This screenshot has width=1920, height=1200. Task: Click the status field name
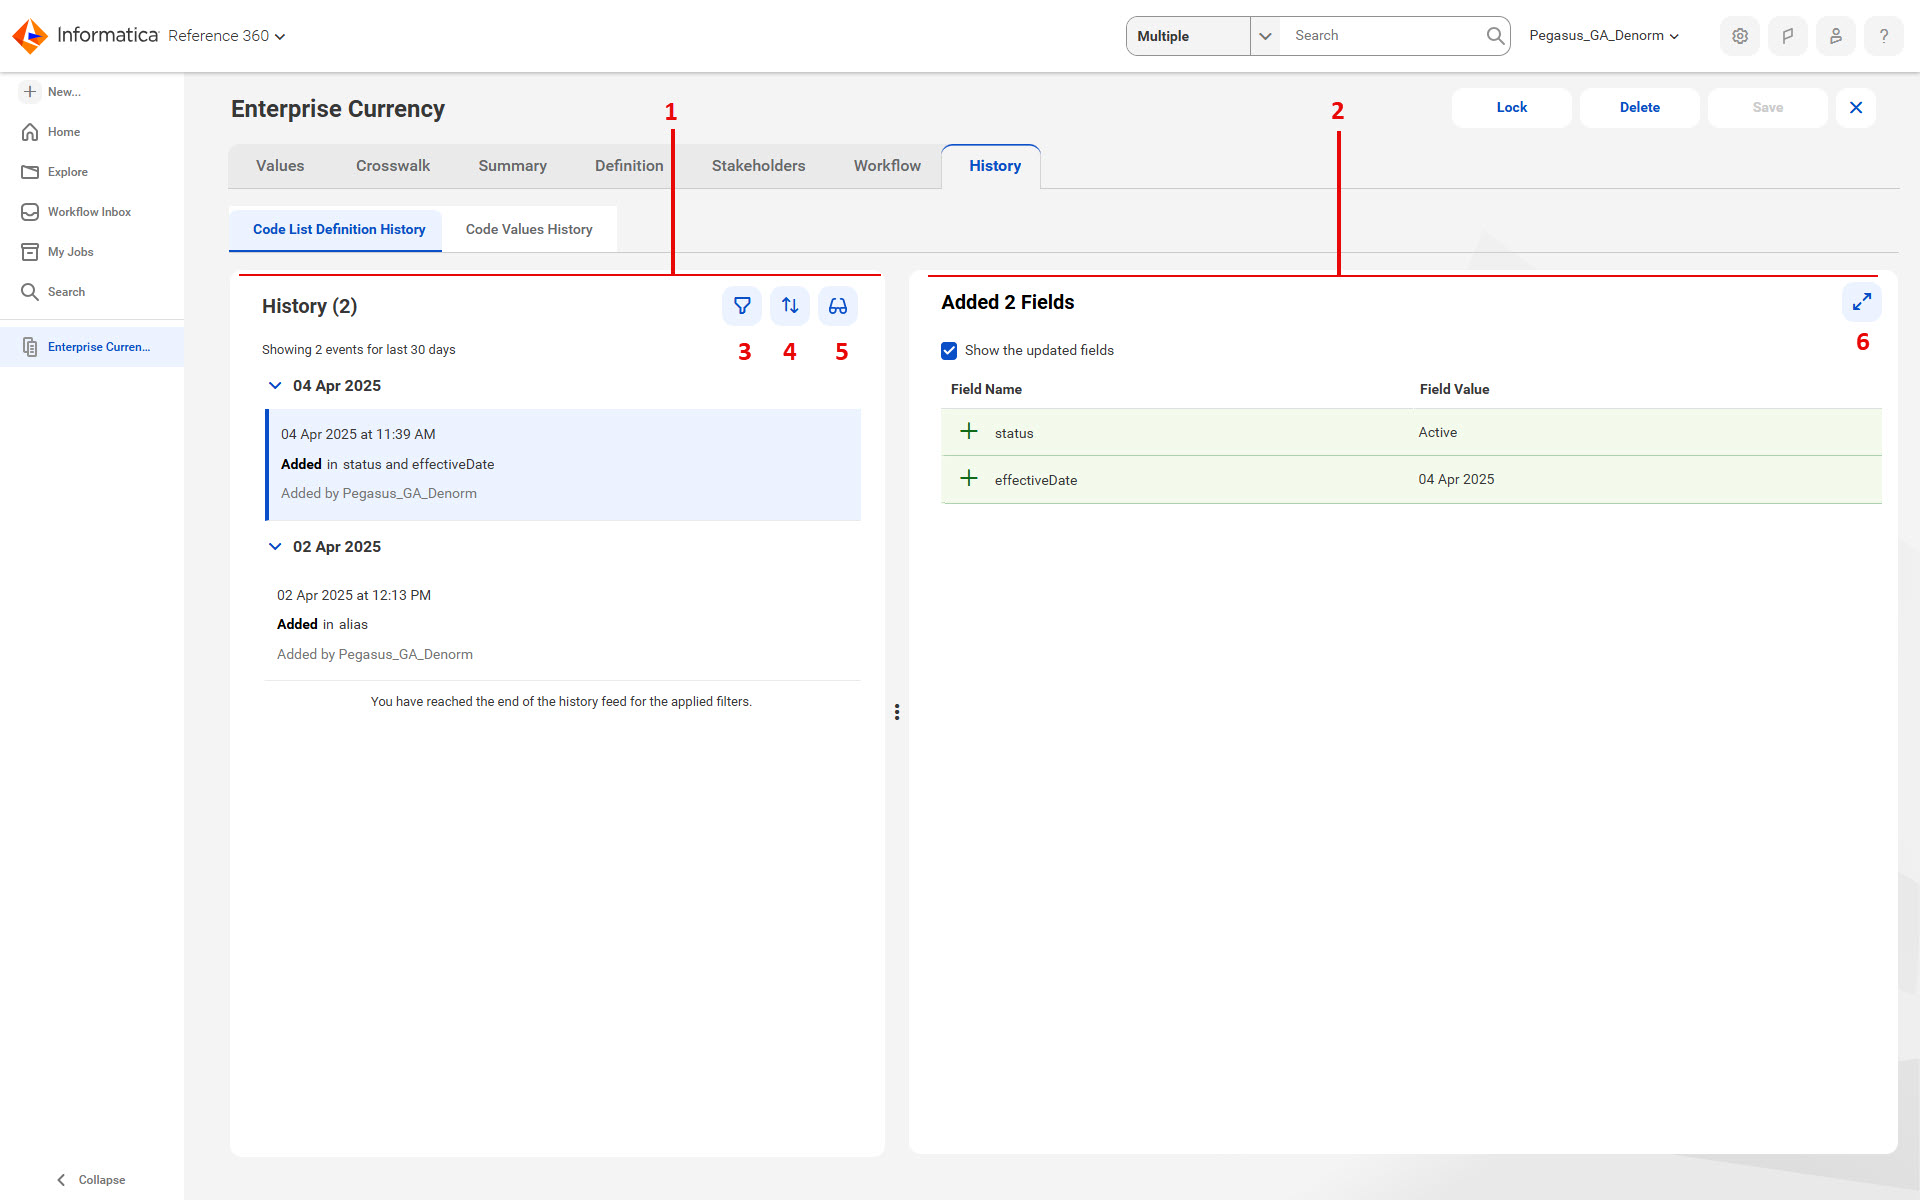pos(1014,433)
